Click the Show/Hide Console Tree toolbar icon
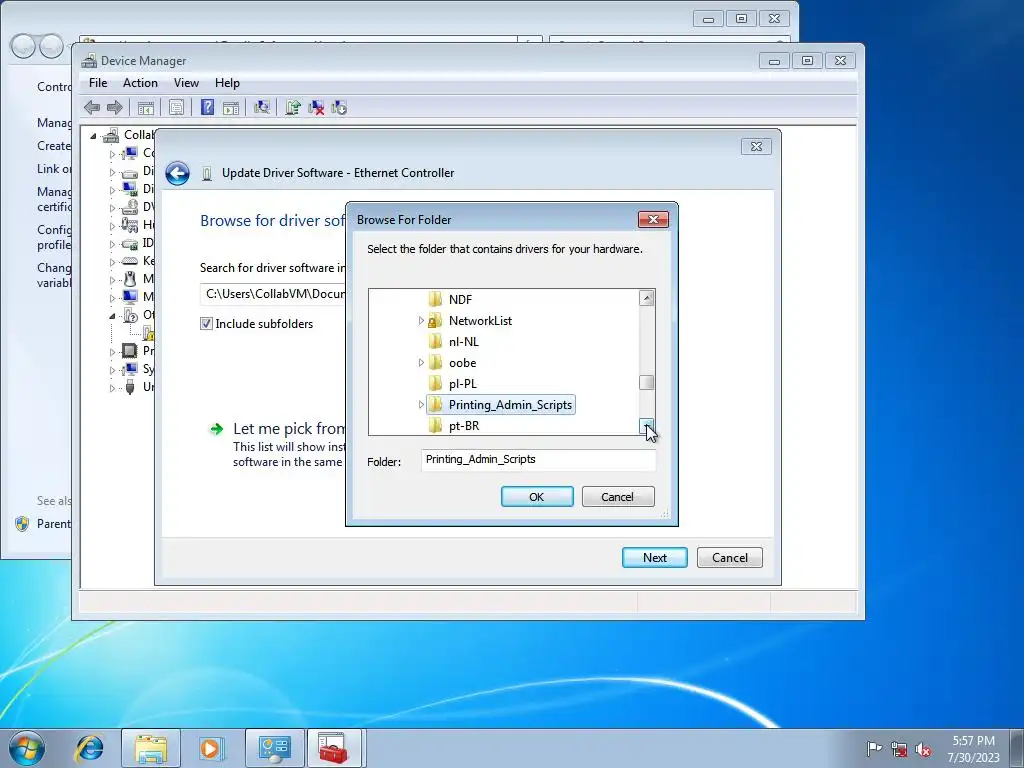 tap(146, 108)
